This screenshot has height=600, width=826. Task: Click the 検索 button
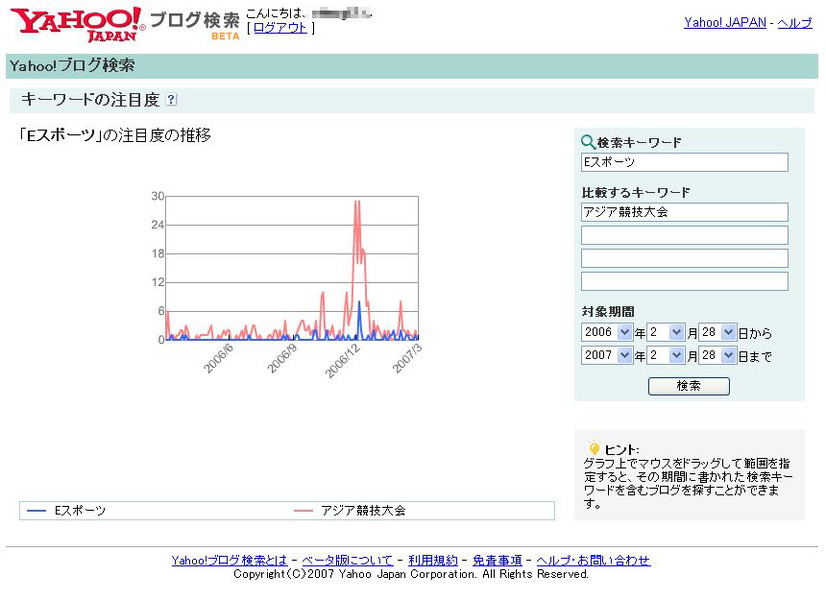tap(689, 386)
